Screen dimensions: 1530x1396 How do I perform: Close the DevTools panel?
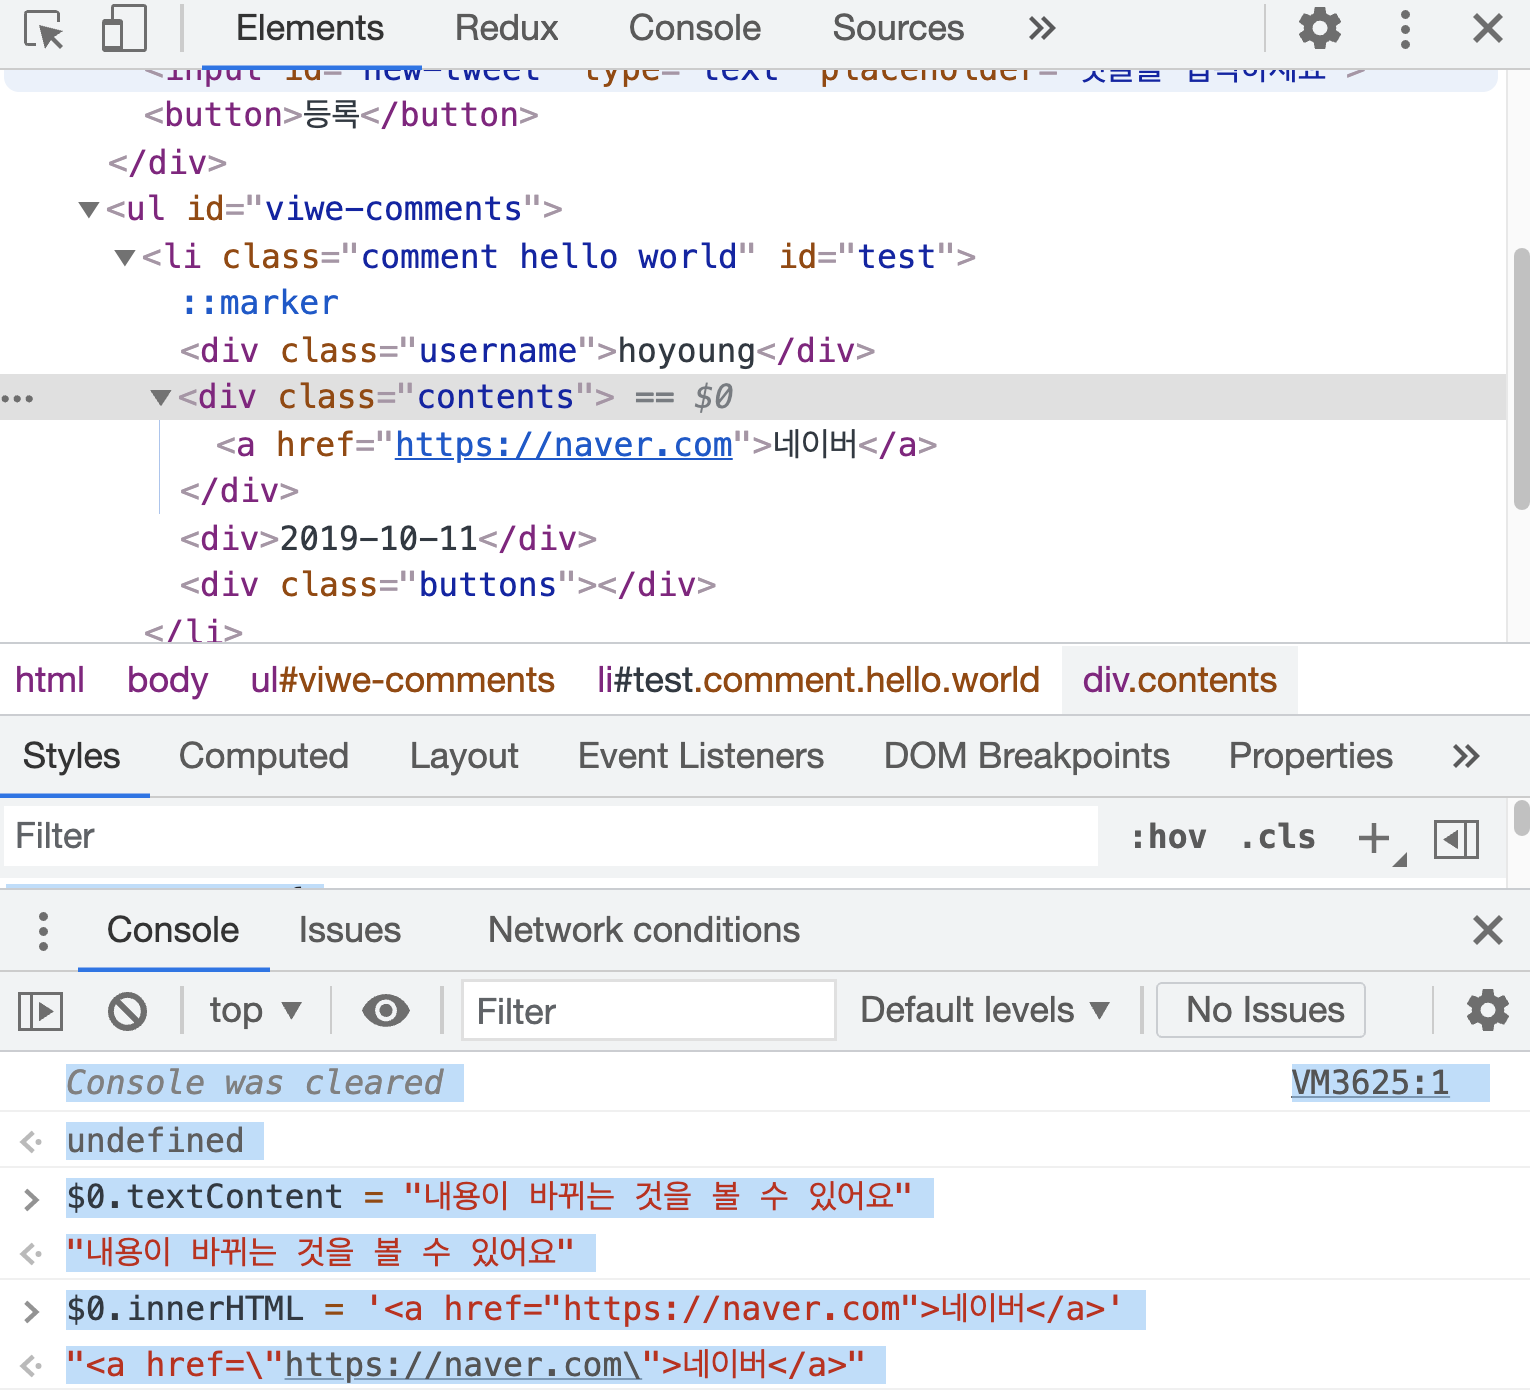[x=1488, y=29]
